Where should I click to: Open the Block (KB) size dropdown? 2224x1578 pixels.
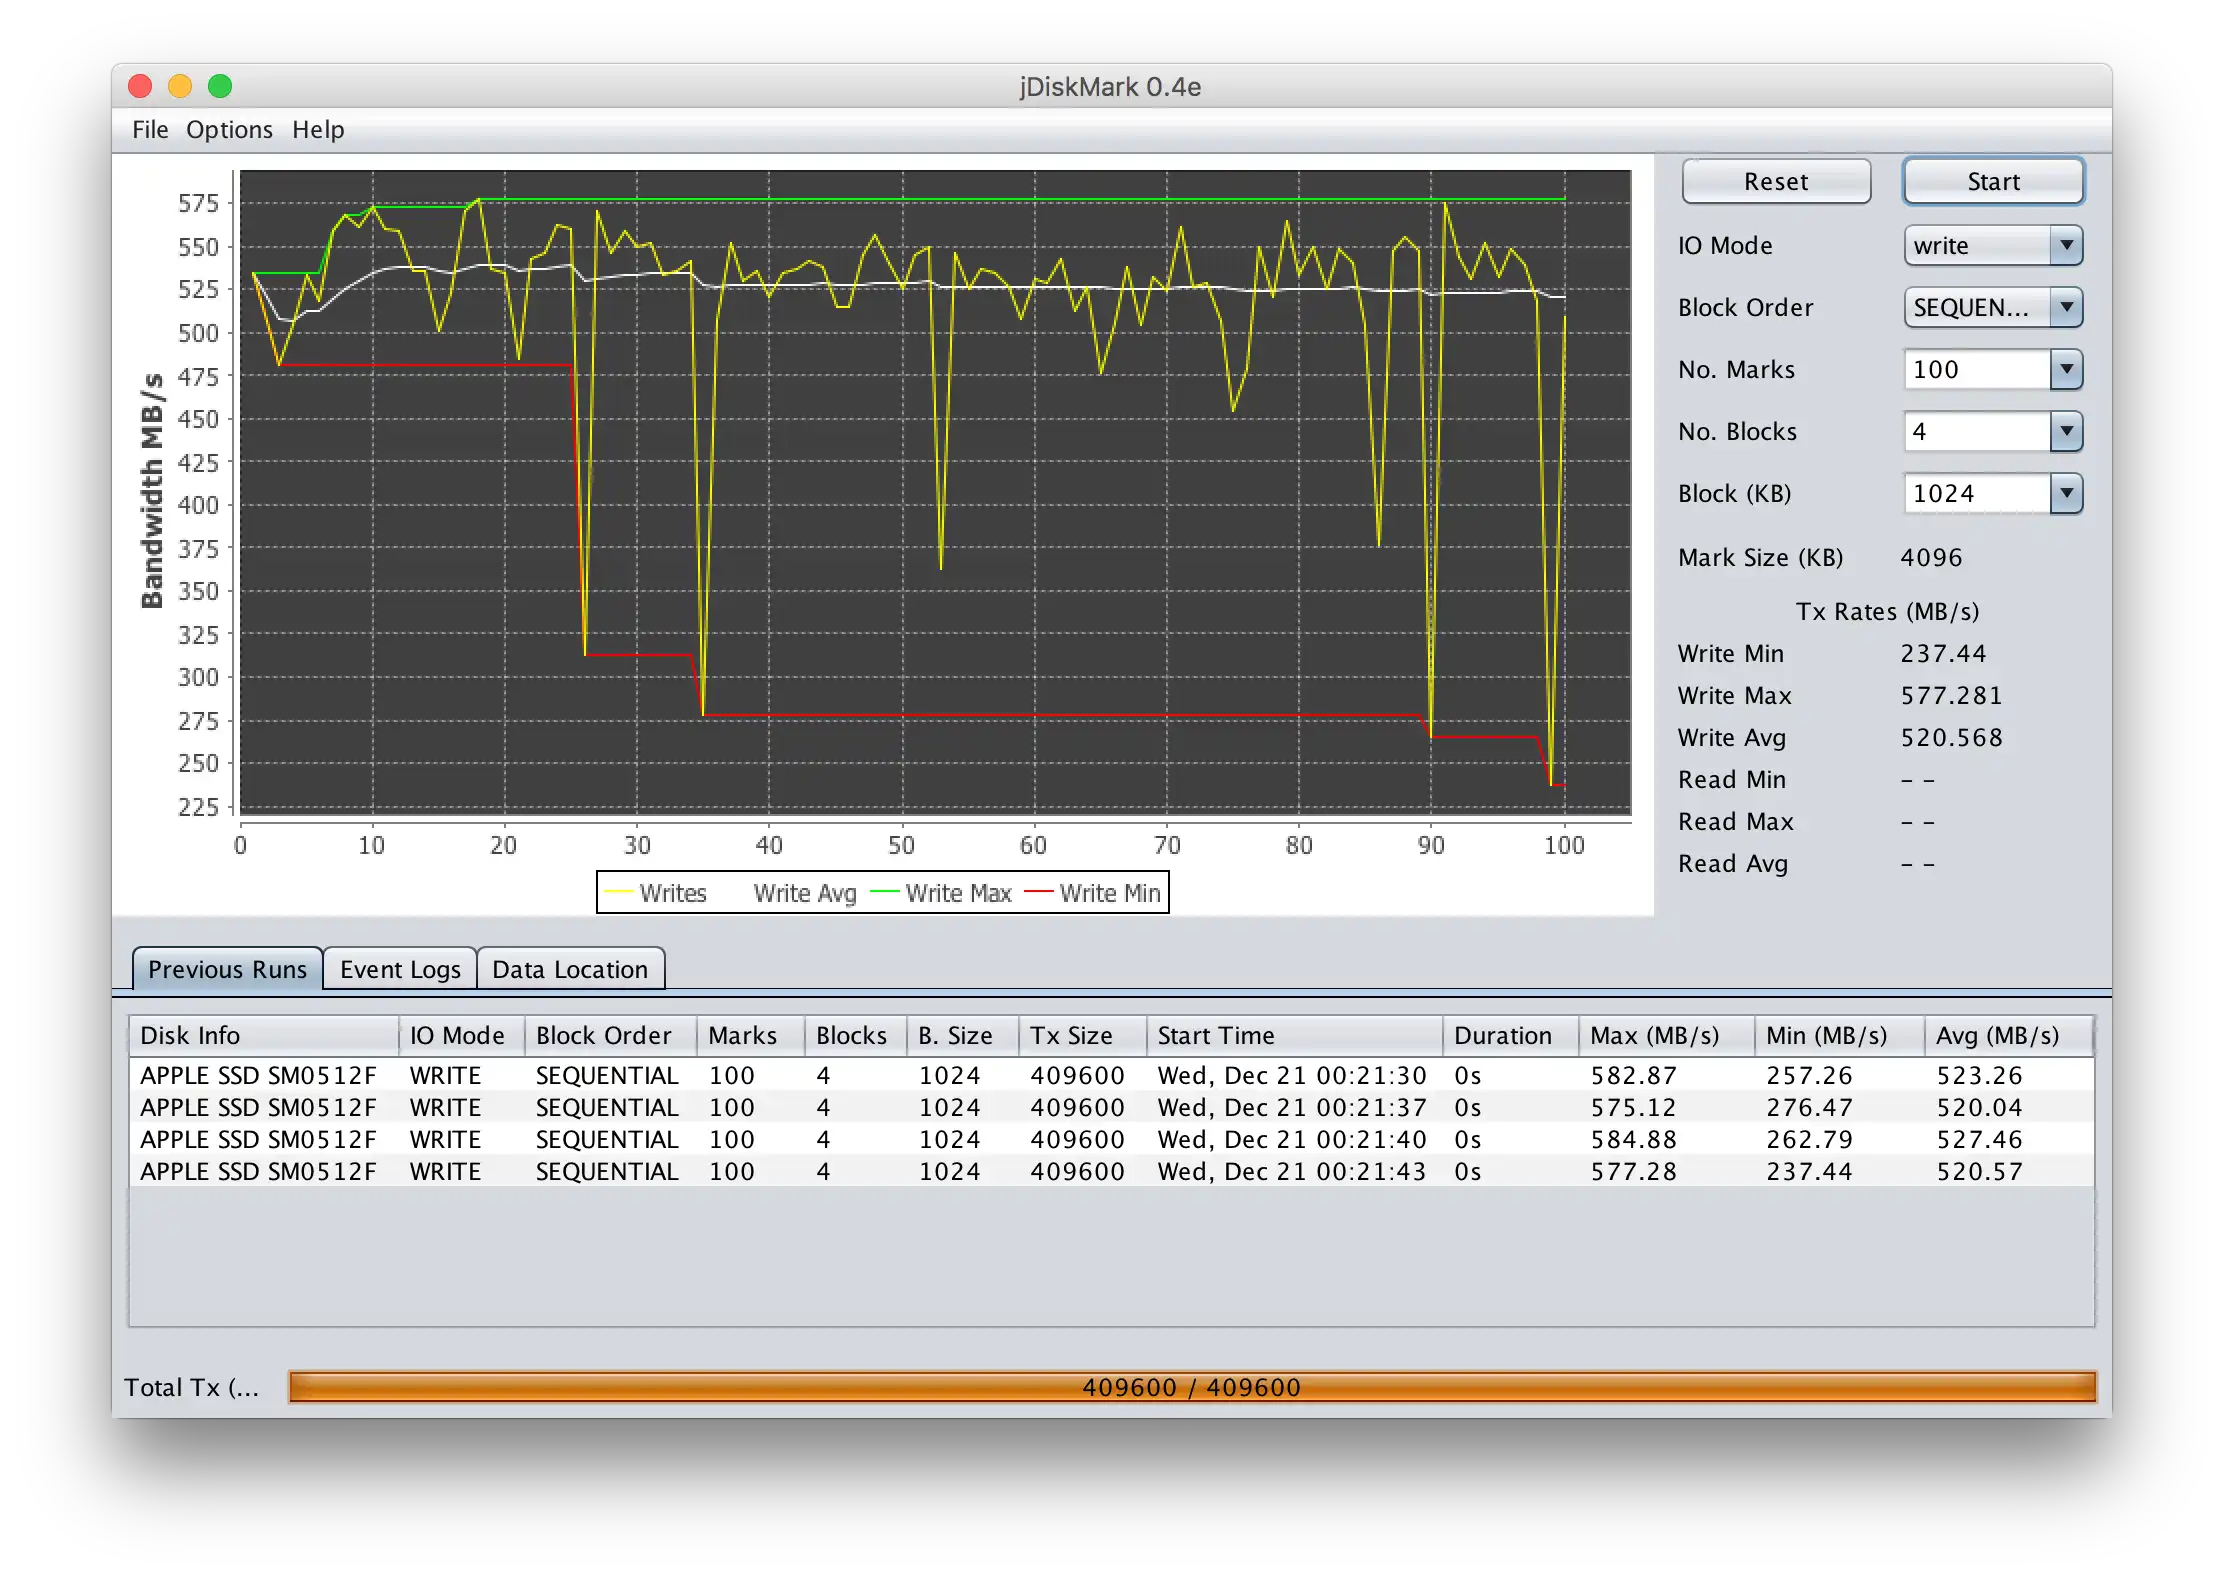[2065, 494]
